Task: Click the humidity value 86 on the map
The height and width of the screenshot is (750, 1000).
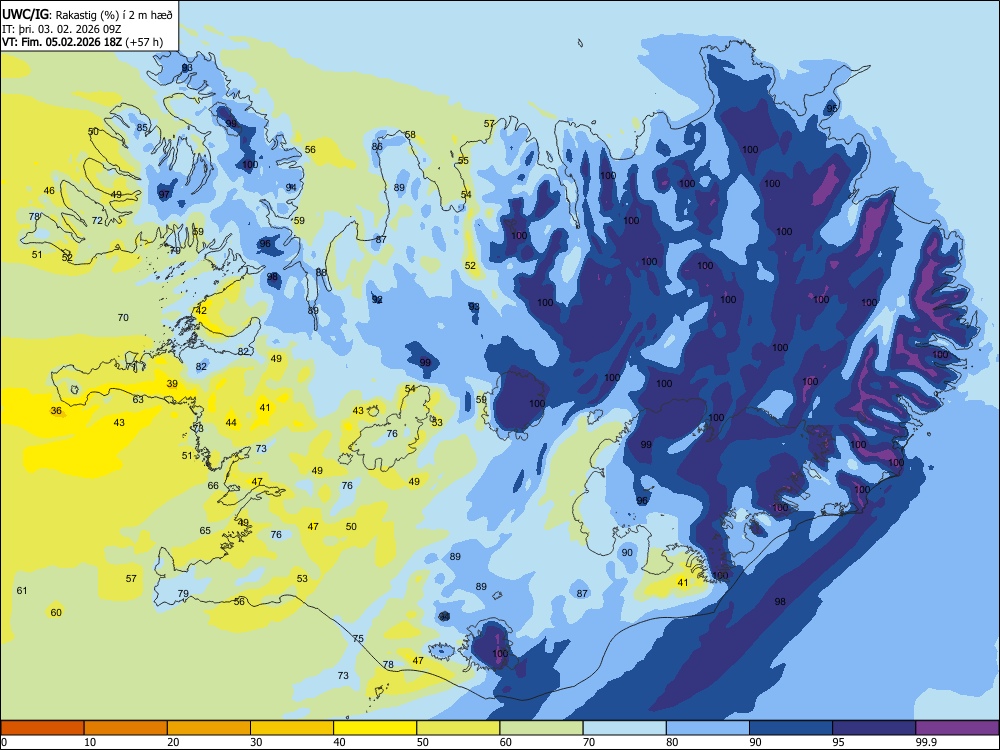Action: pyautogui.click(x=377, y=146)
